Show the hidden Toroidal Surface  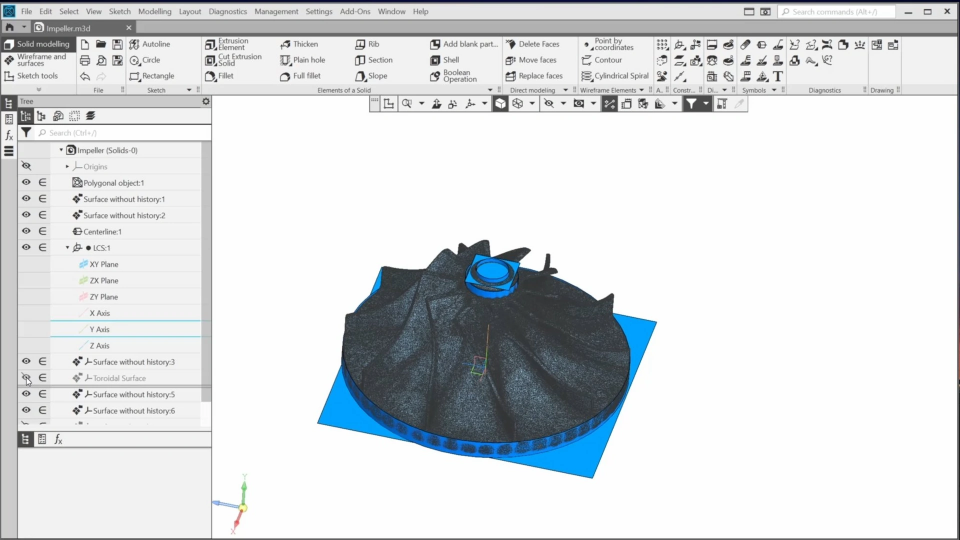[26, 378]
